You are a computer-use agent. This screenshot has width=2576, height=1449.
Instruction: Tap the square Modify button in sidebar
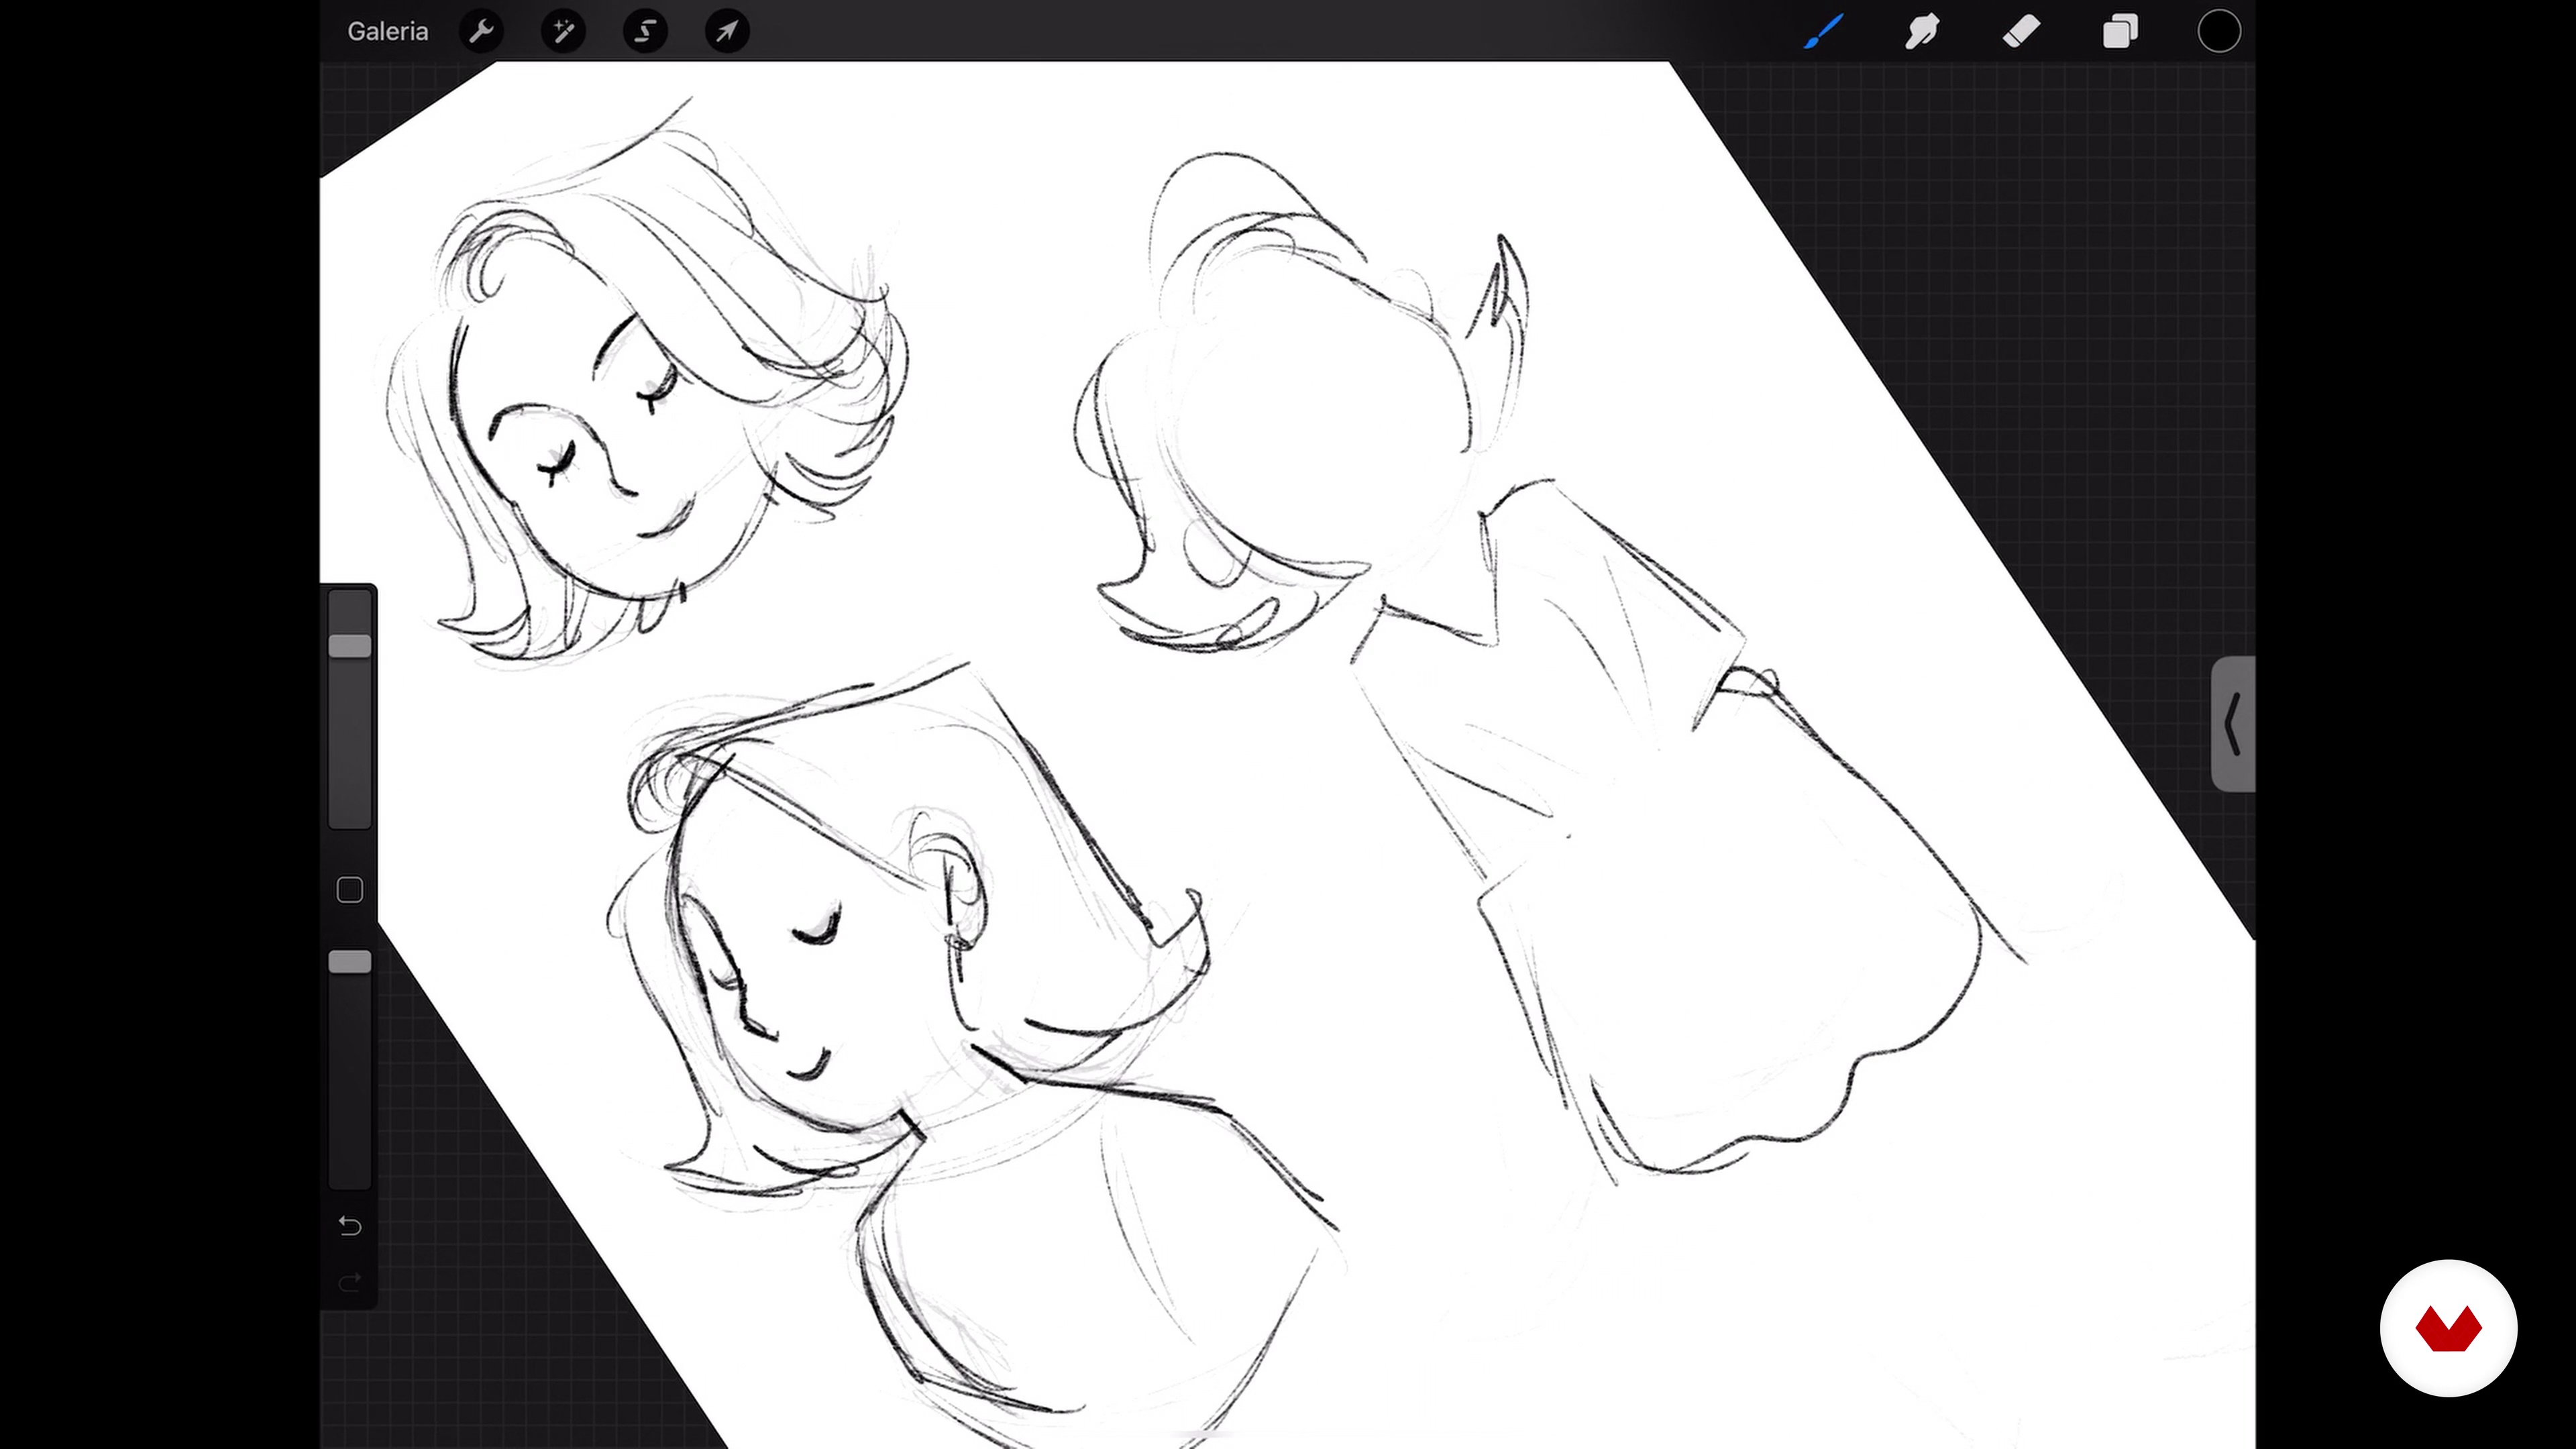coord(349,890)
